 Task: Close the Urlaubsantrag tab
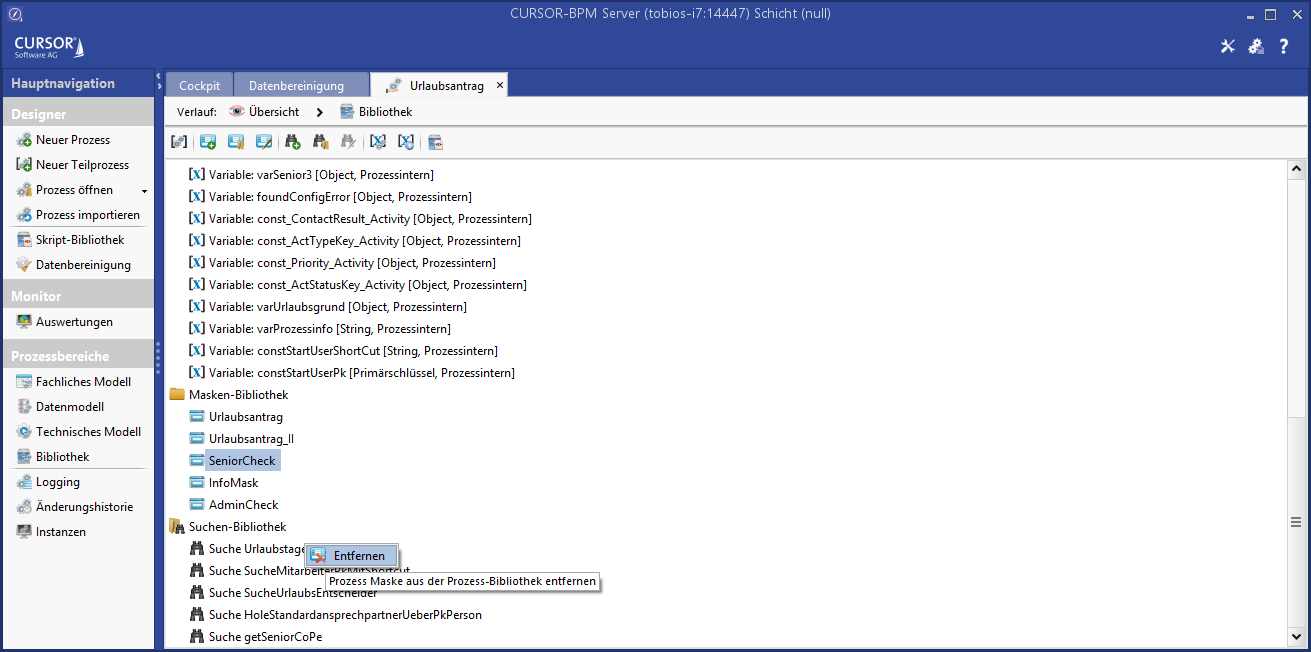pos(500,85)
